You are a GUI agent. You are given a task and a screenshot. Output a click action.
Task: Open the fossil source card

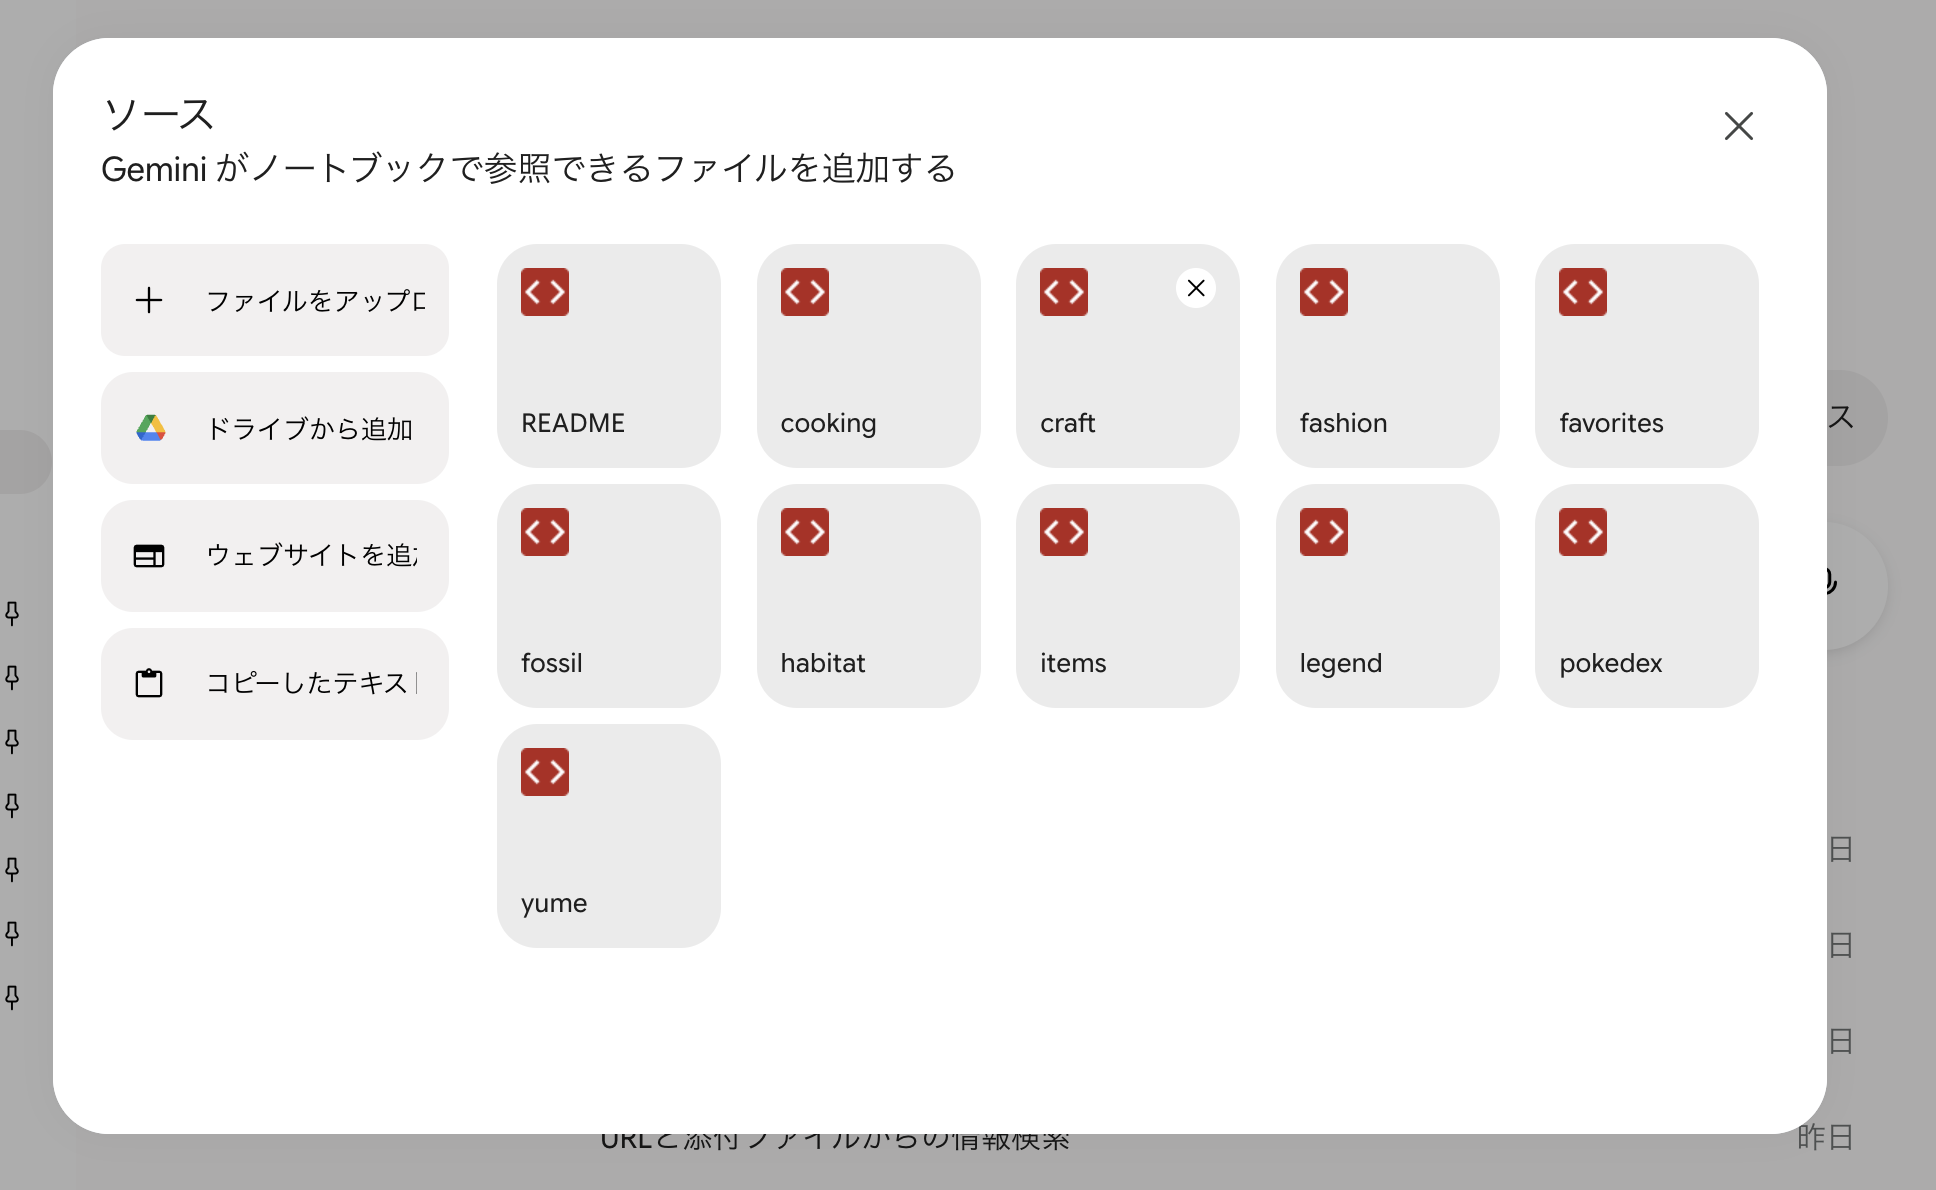click(609, 596)
